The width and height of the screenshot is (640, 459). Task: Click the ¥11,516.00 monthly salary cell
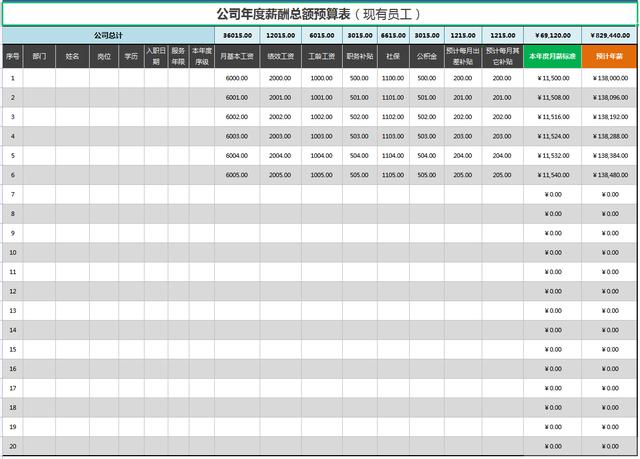(x=552, y=117)
